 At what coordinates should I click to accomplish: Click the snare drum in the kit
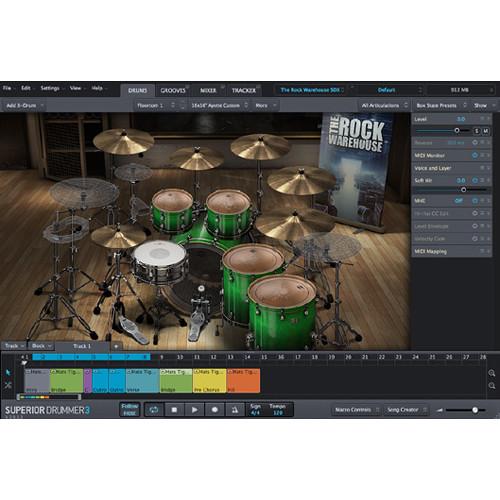(x=159, y=262)
